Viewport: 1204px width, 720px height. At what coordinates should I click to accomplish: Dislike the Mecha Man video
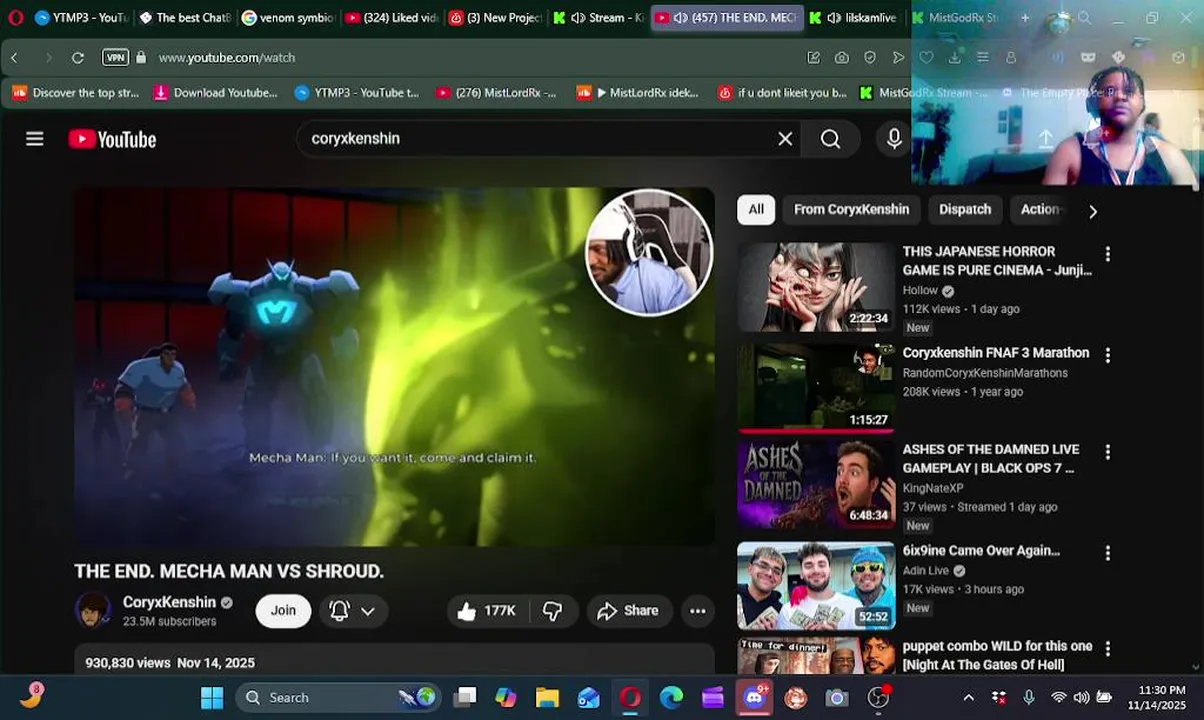point(552,611)
